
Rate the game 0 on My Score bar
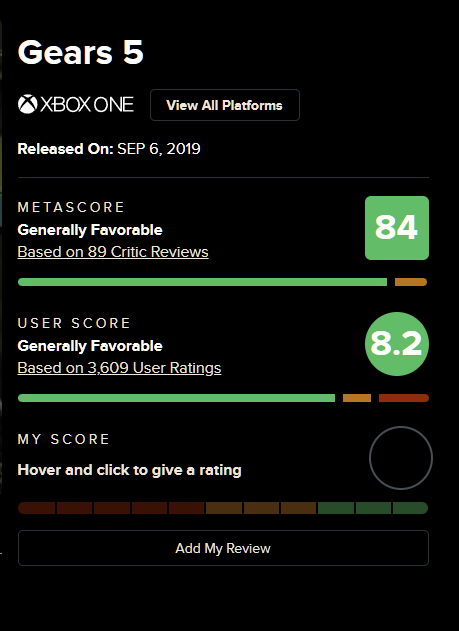pyautogui.click(x=37, y=508)
